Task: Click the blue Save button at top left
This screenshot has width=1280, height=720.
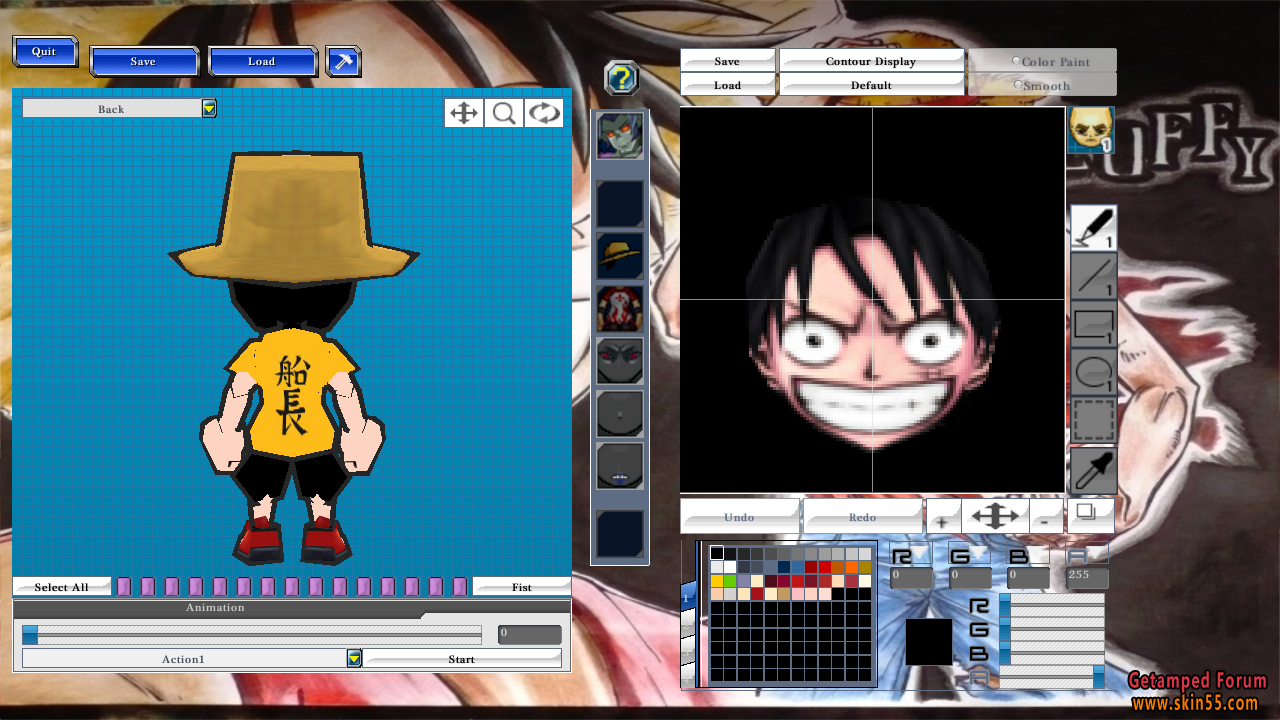Action: pos(143,61)
